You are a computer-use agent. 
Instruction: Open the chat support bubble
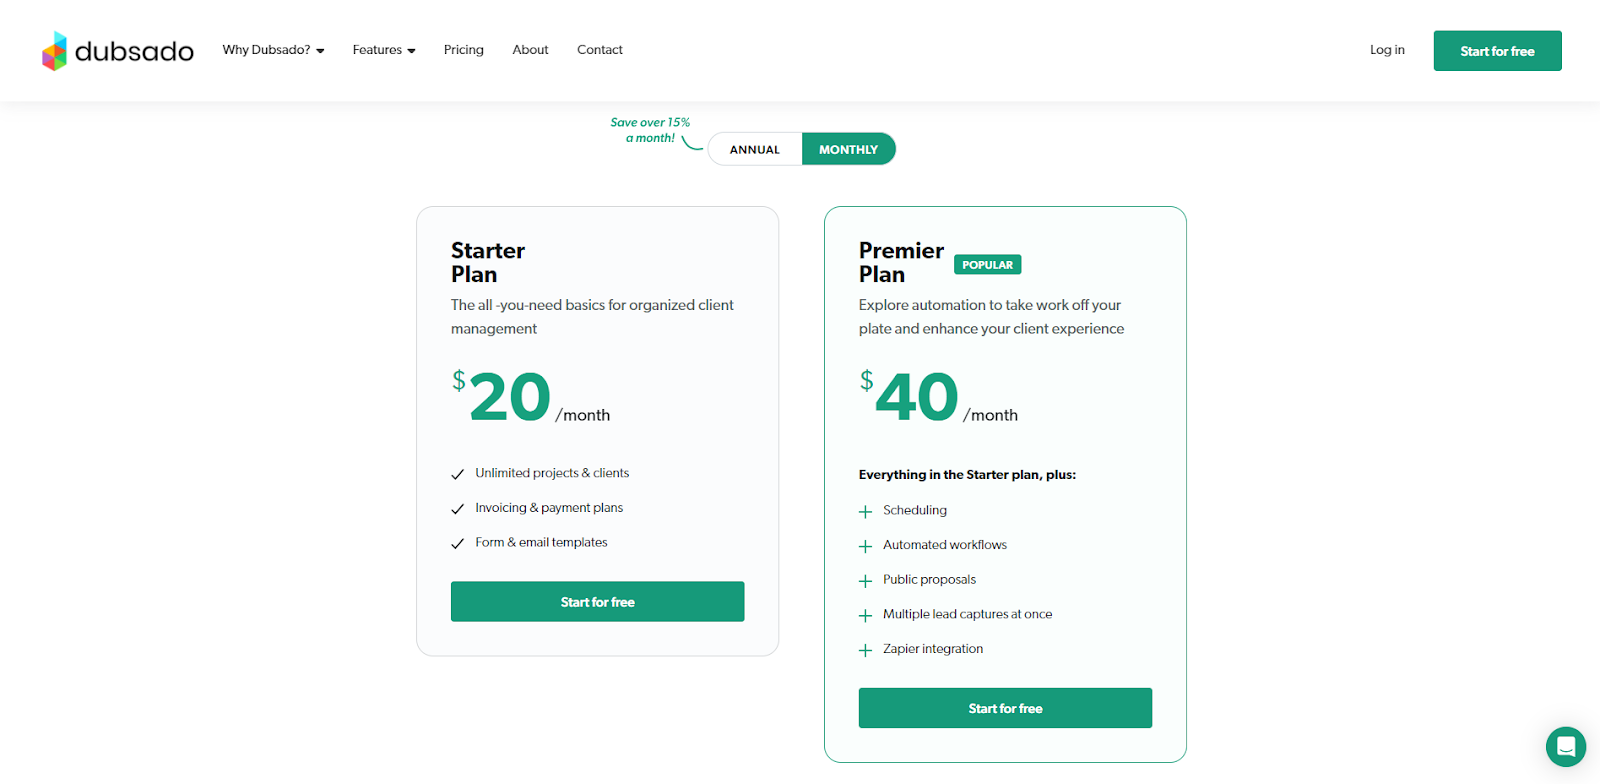coord(1565,747)
